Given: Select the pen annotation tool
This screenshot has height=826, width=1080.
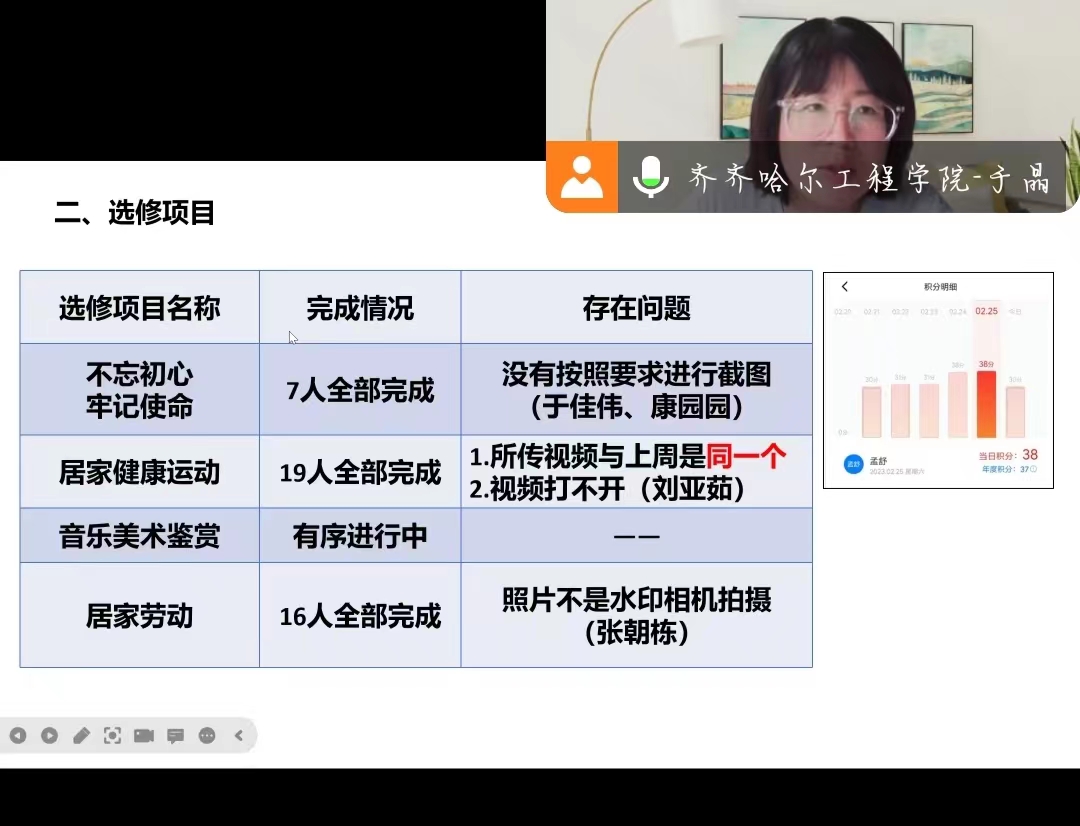Looking at the screenshot, I should click(81, 736).
